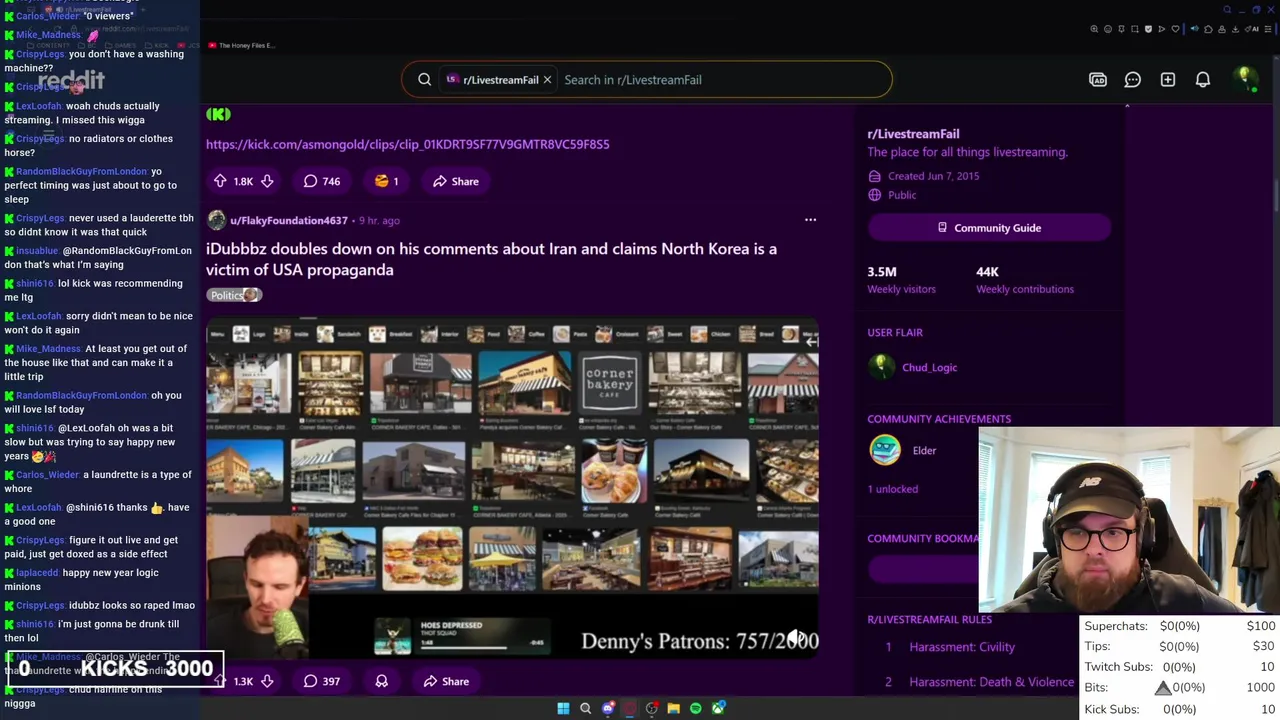The width and height of the screenshot is (1280, 720).
Task: Open Reddit chat icon
Action: [1133, 80]
